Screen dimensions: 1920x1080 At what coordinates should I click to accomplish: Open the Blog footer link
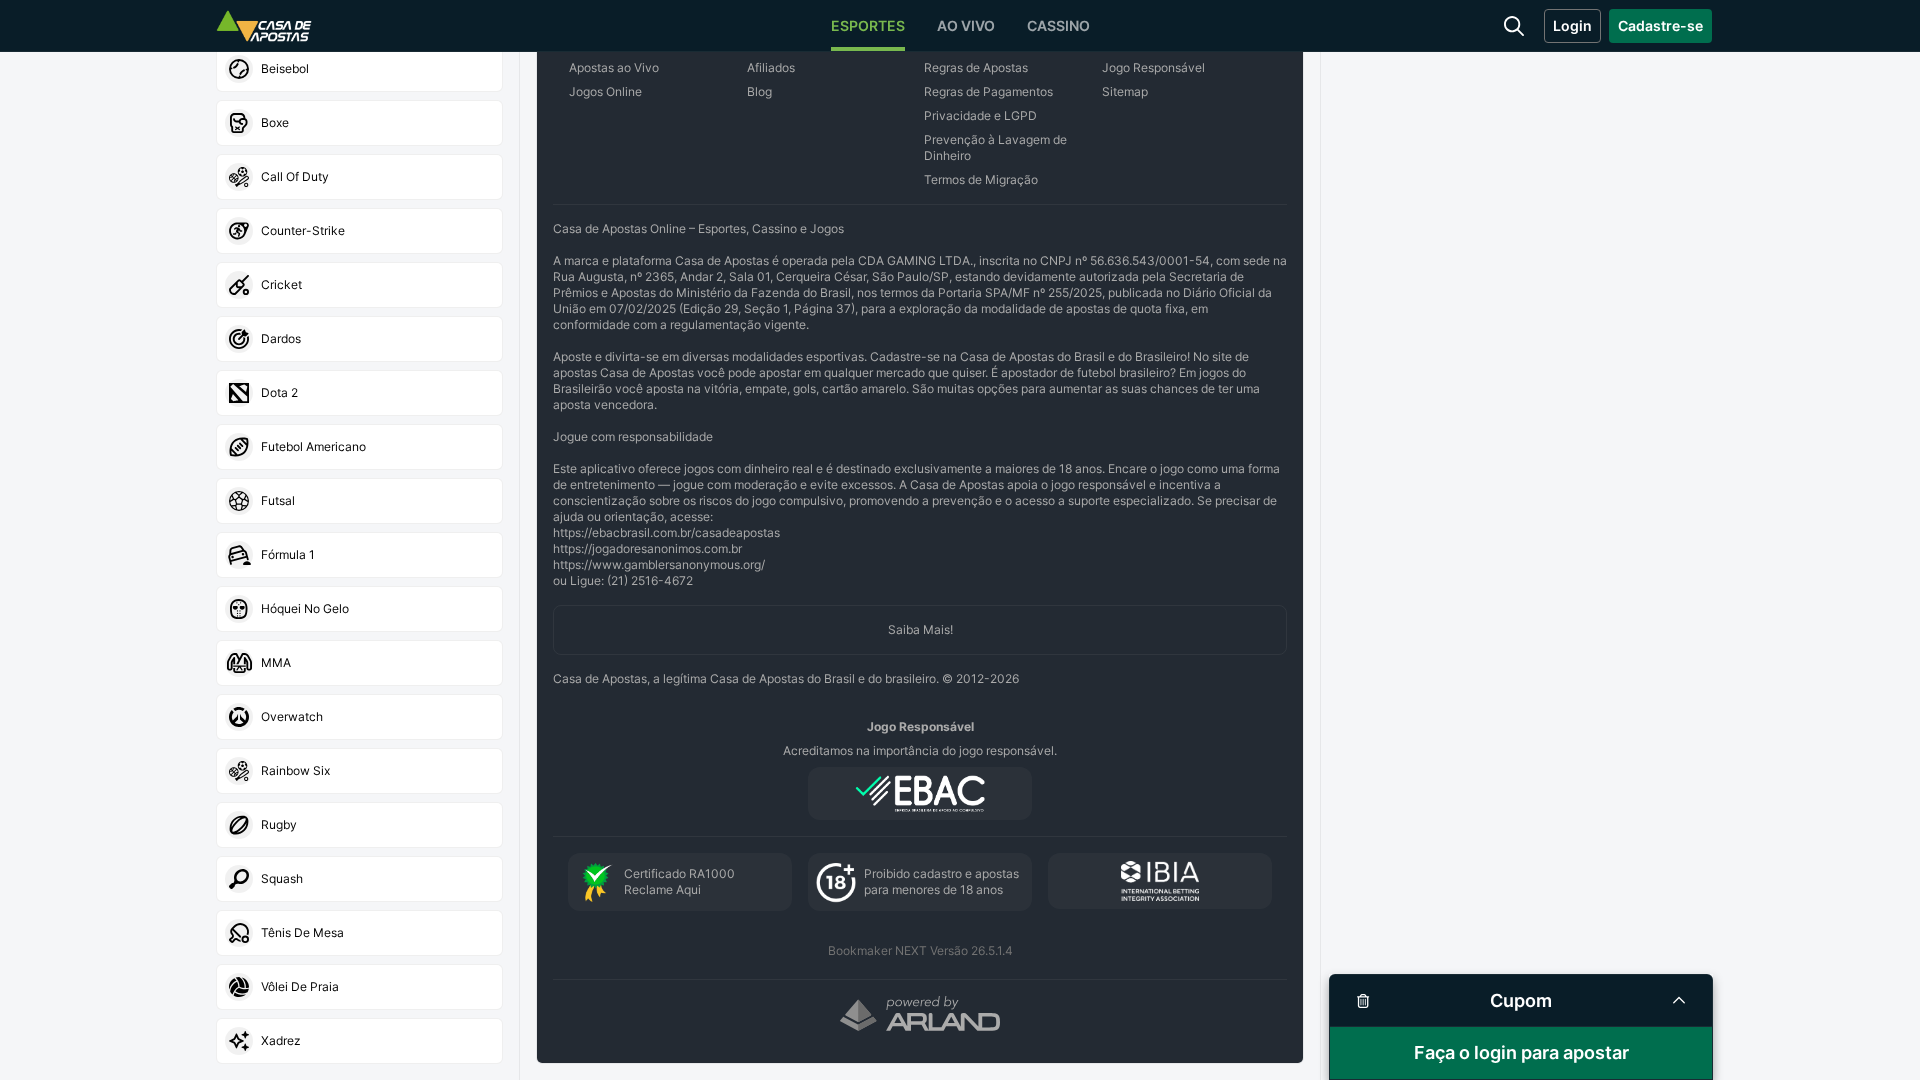(x=759, y=92)
